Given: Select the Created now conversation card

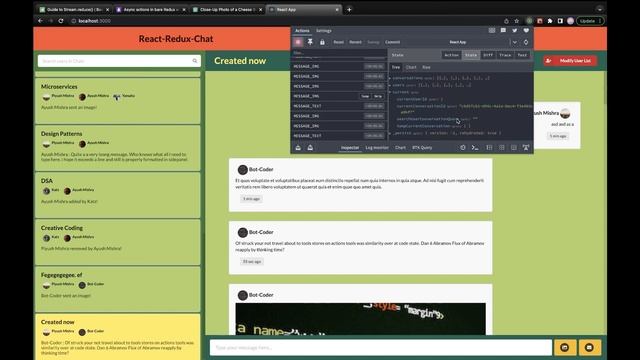Looking at the screenshot, I should coord(118,337).
